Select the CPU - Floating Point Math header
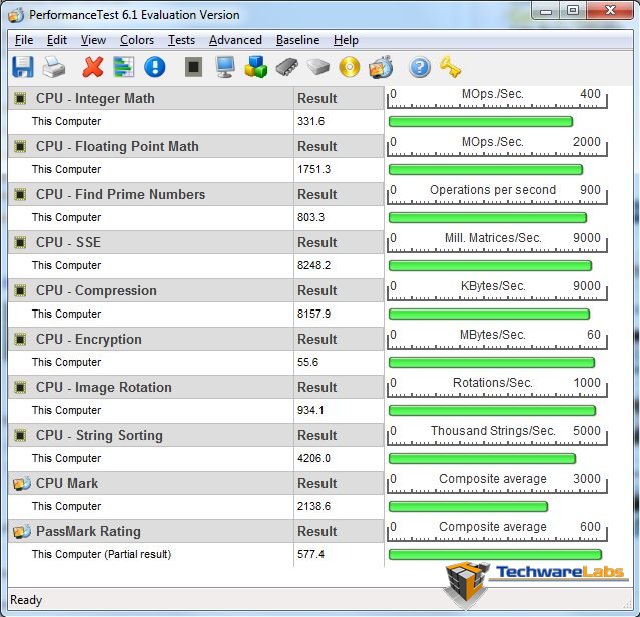640x617 pixels. 117,146
